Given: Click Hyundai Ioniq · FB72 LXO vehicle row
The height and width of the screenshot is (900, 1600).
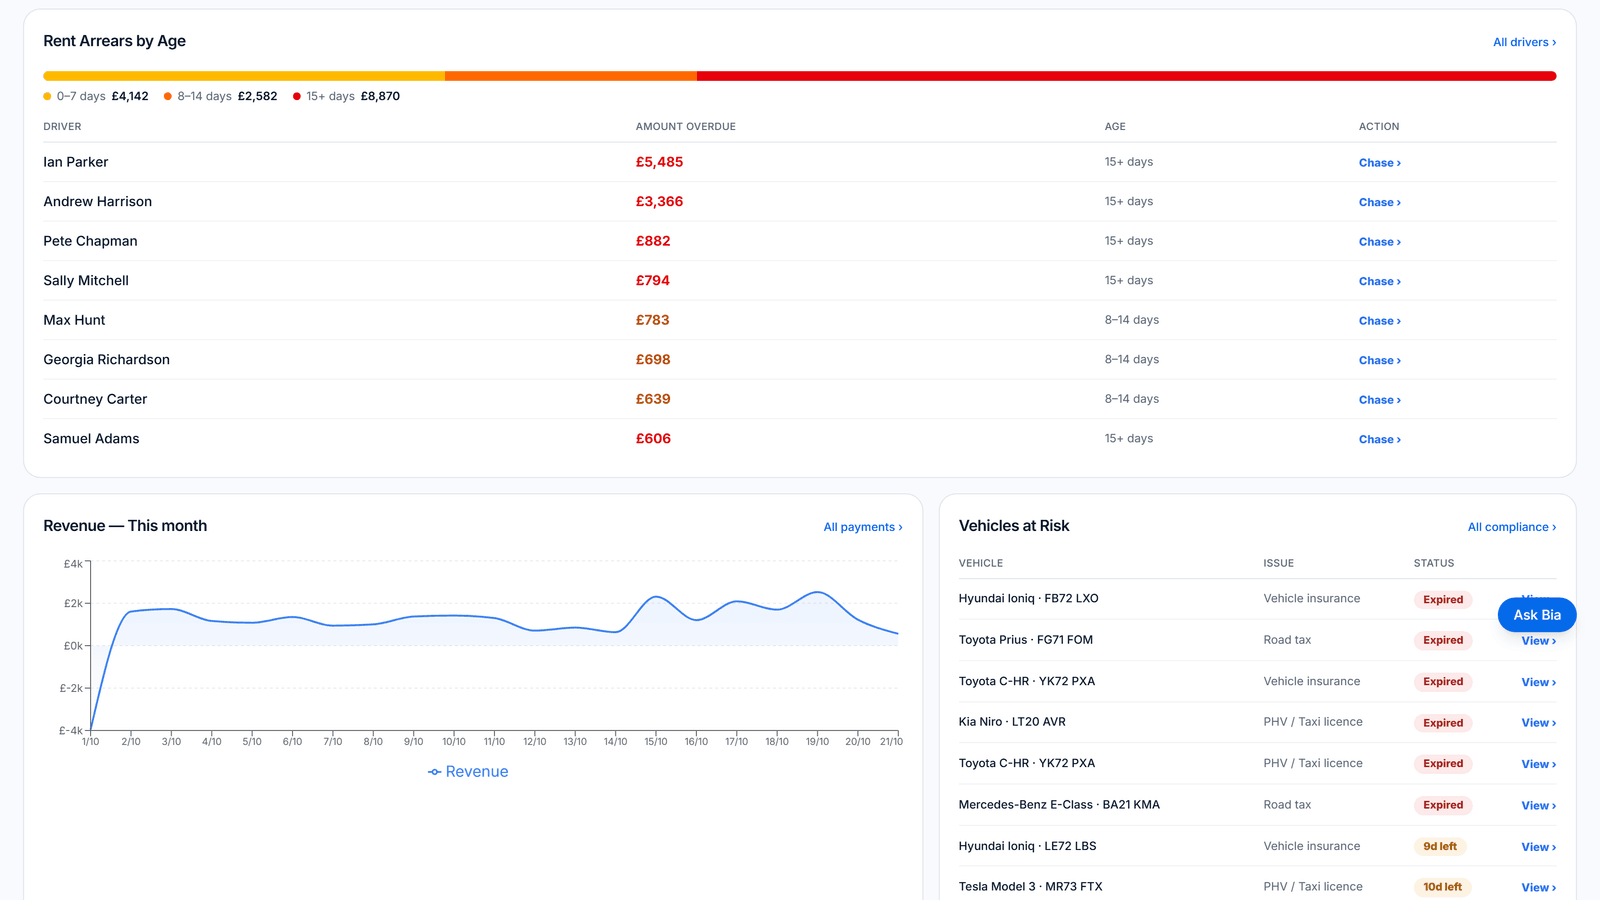Looking at the screenshot, I should (x=1257, y=599).
